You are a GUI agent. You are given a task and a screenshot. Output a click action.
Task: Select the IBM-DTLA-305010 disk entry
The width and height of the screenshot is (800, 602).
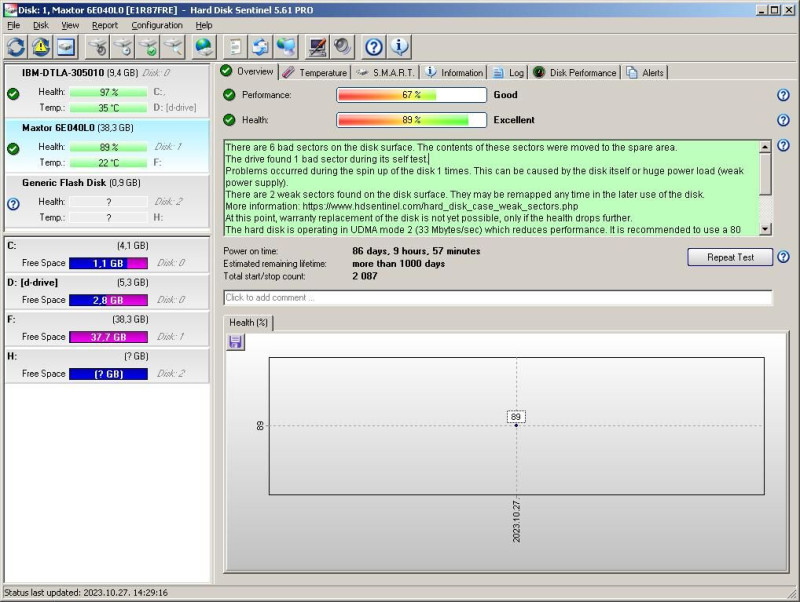coord(107,90)
